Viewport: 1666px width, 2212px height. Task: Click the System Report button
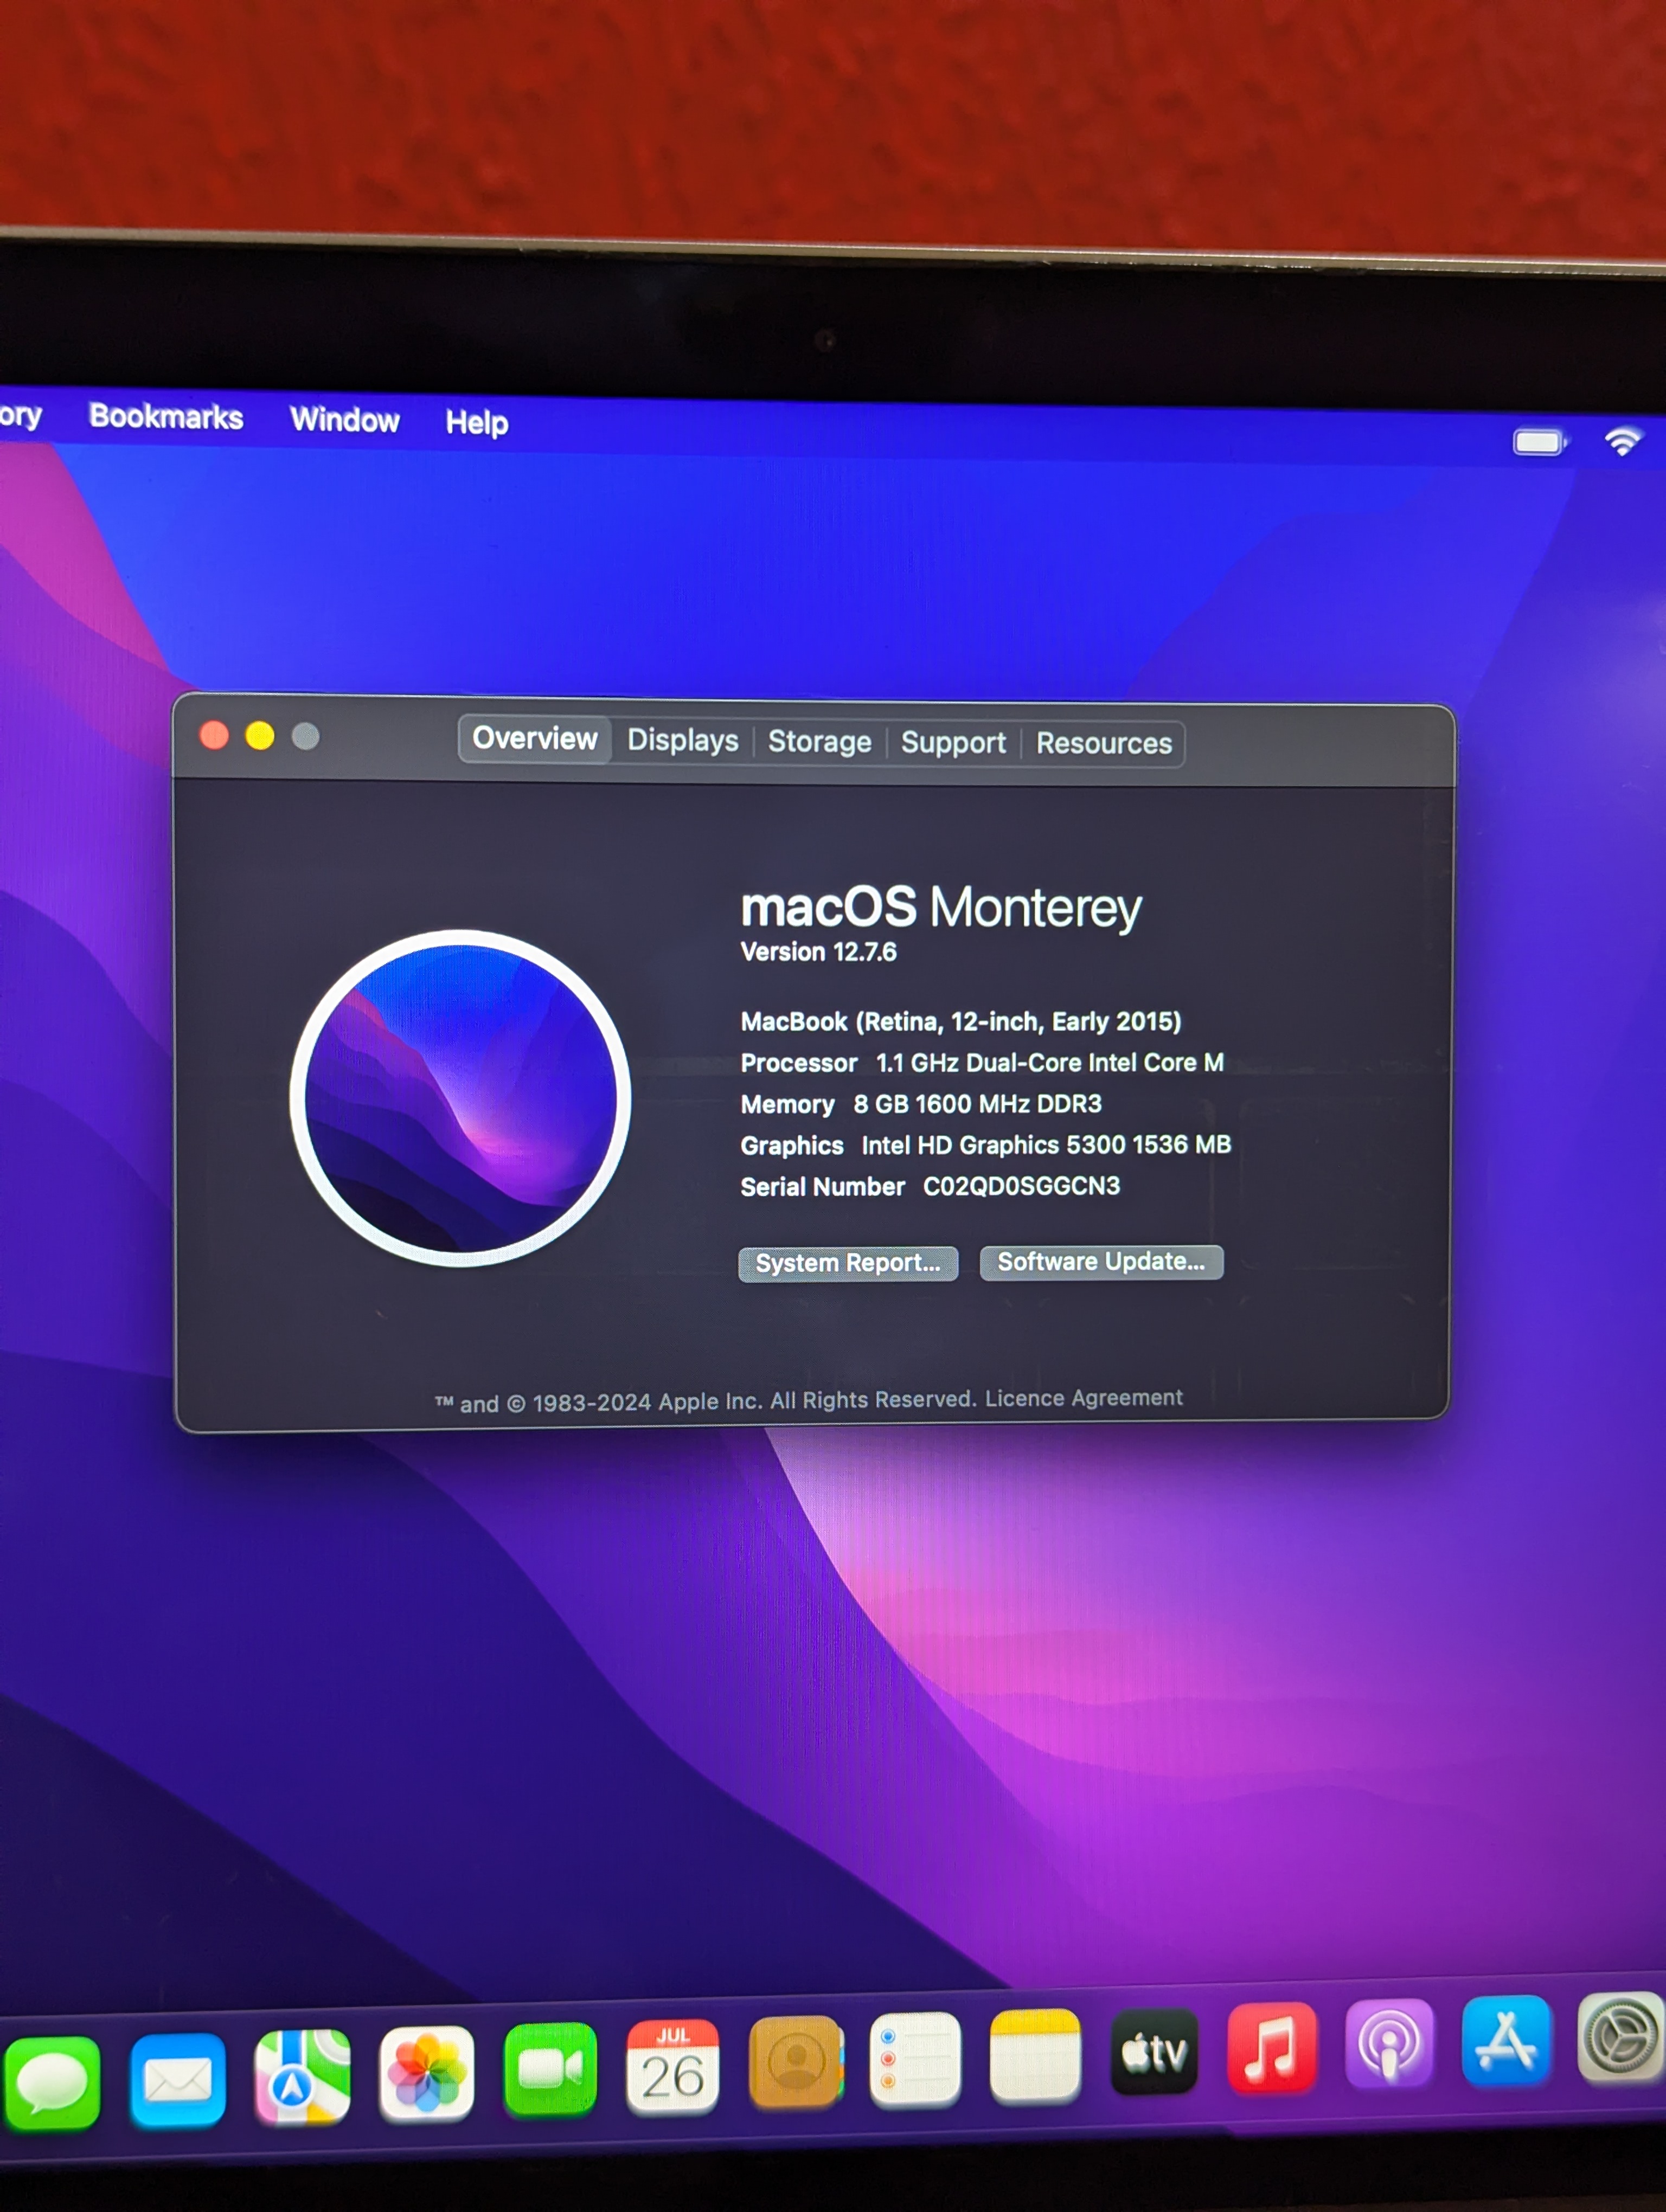coord(848,1264)
